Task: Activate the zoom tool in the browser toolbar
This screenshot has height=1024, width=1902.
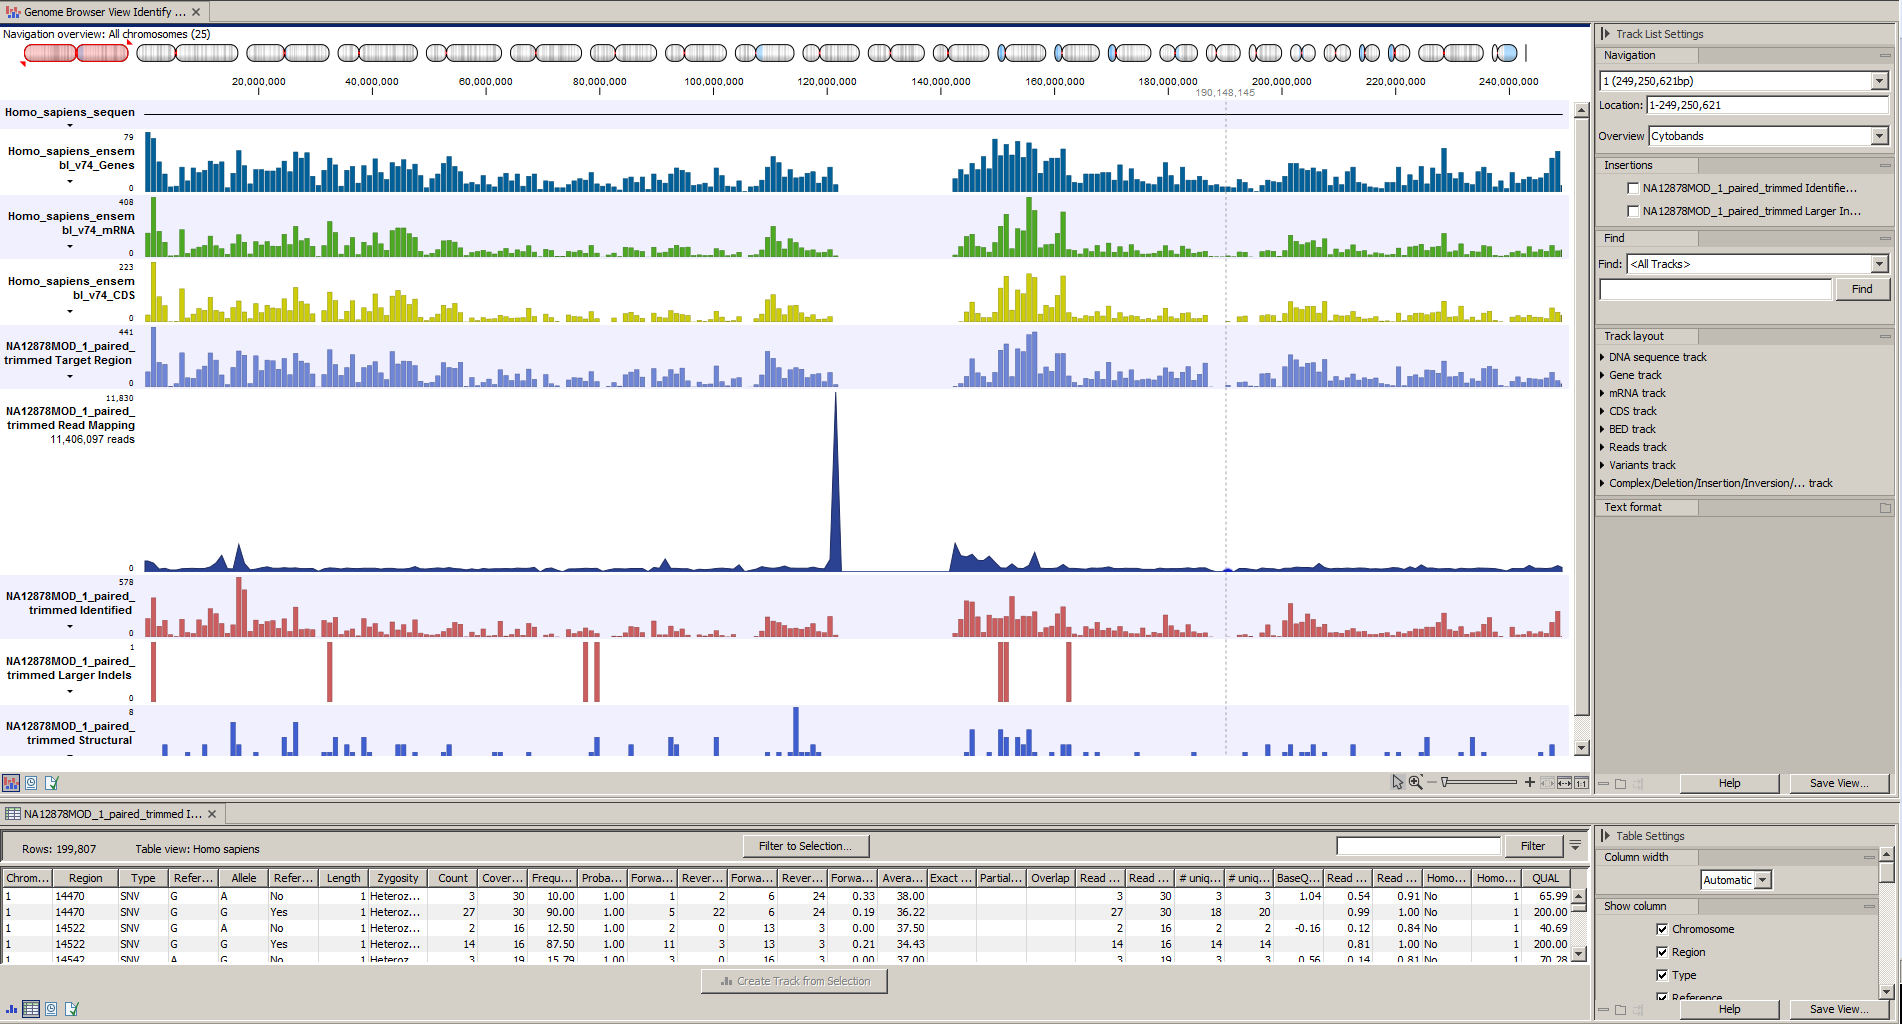Action: tap(1416, 783)
